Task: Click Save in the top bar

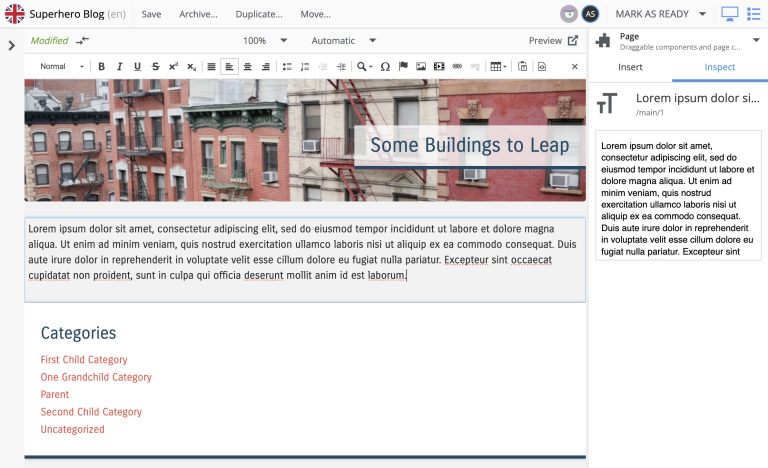Action: pyautogui.click(x=151, y=14)
